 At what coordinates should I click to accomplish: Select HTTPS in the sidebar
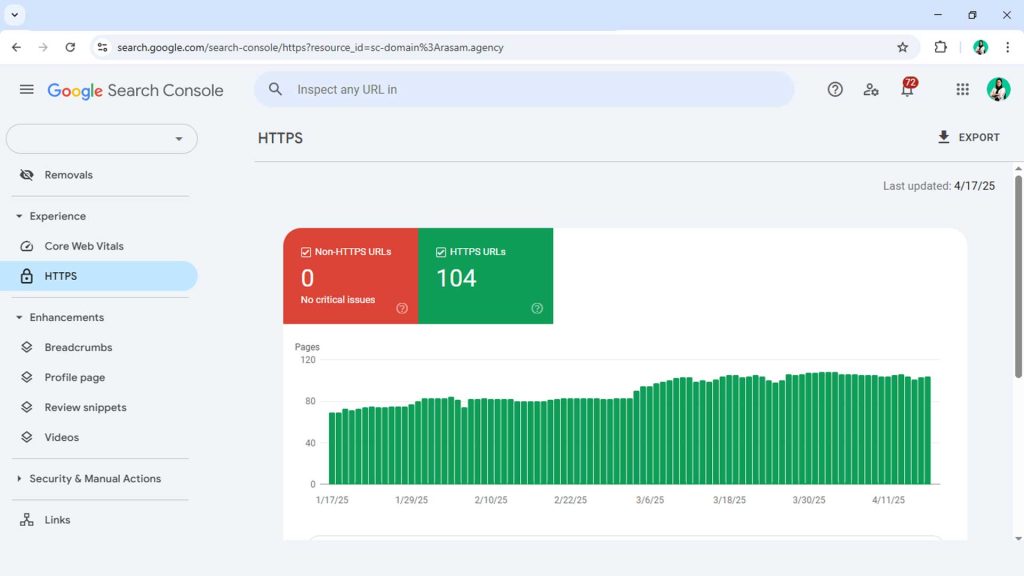pos(99,276)
